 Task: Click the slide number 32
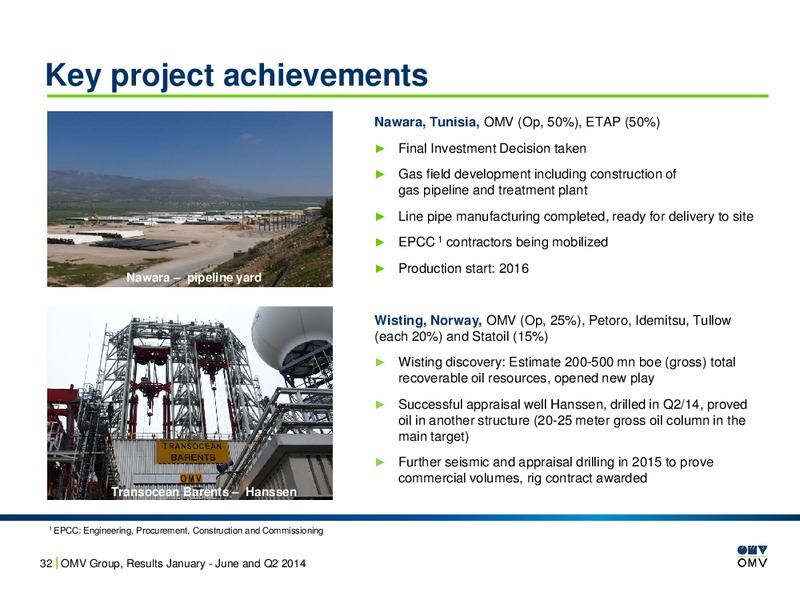click(x=46, y=564)
